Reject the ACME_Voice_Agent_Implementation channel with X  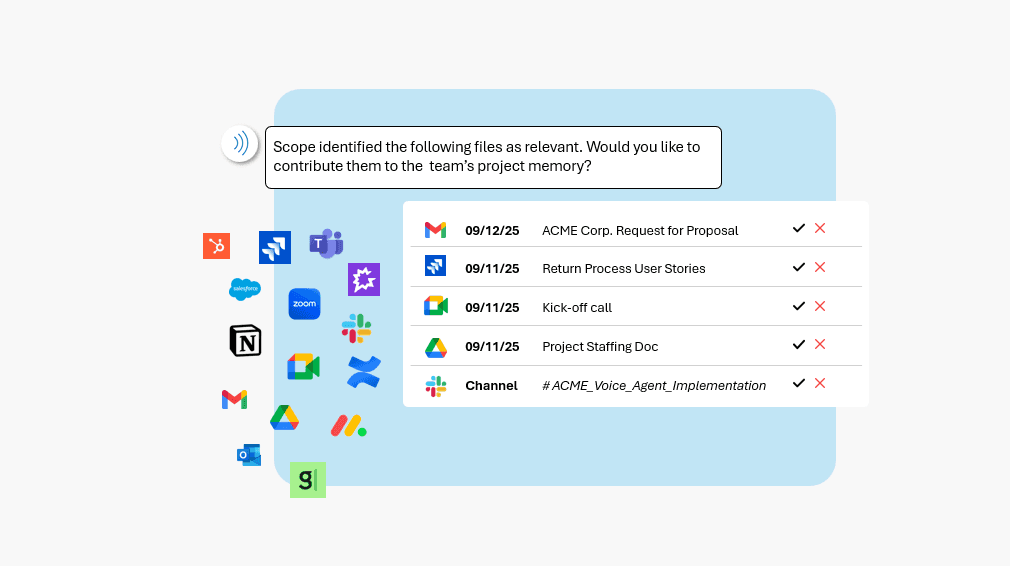pyautogui.click(x=820, y=383)
